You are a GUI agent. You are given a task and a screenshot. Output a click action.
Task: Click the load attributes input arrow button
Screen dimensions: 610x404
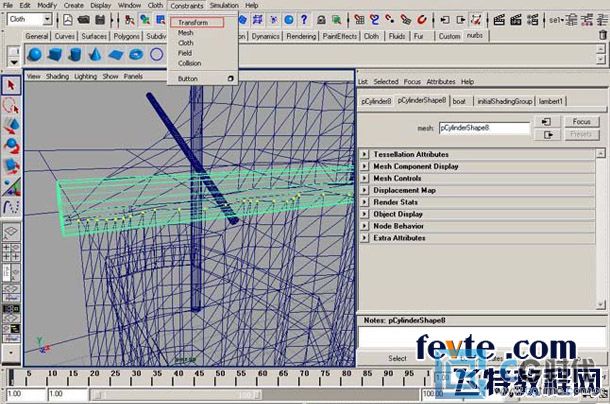[547, 122]
